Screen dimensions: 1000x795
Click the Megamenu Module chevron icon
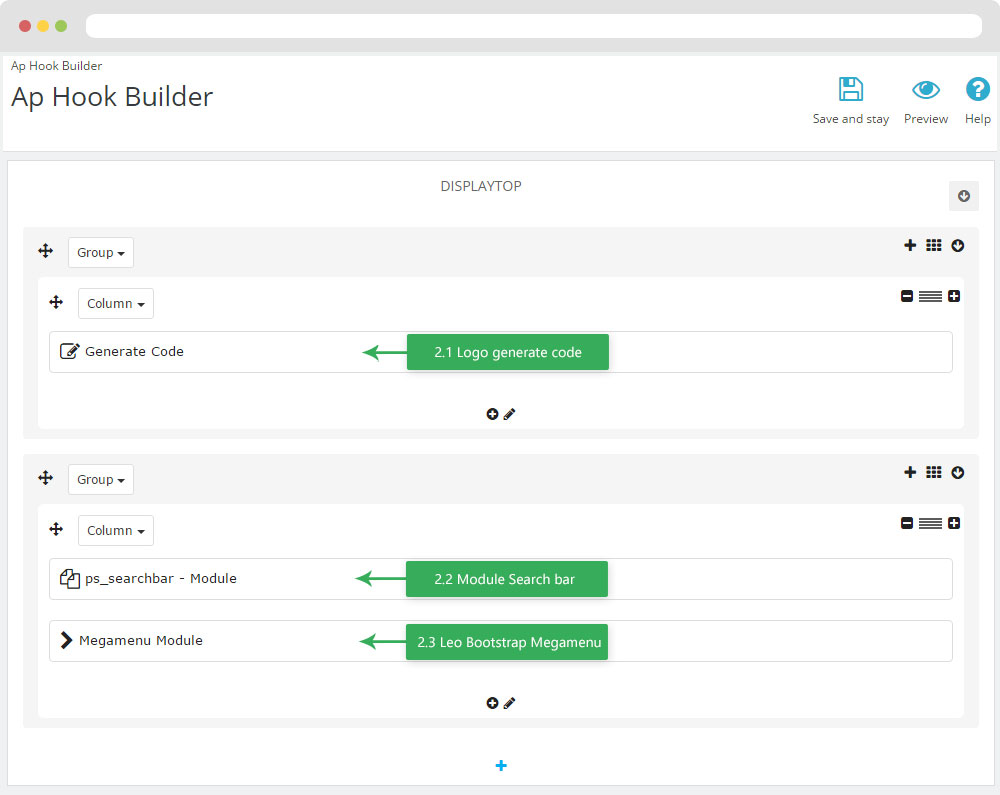[x=66, y=640]
